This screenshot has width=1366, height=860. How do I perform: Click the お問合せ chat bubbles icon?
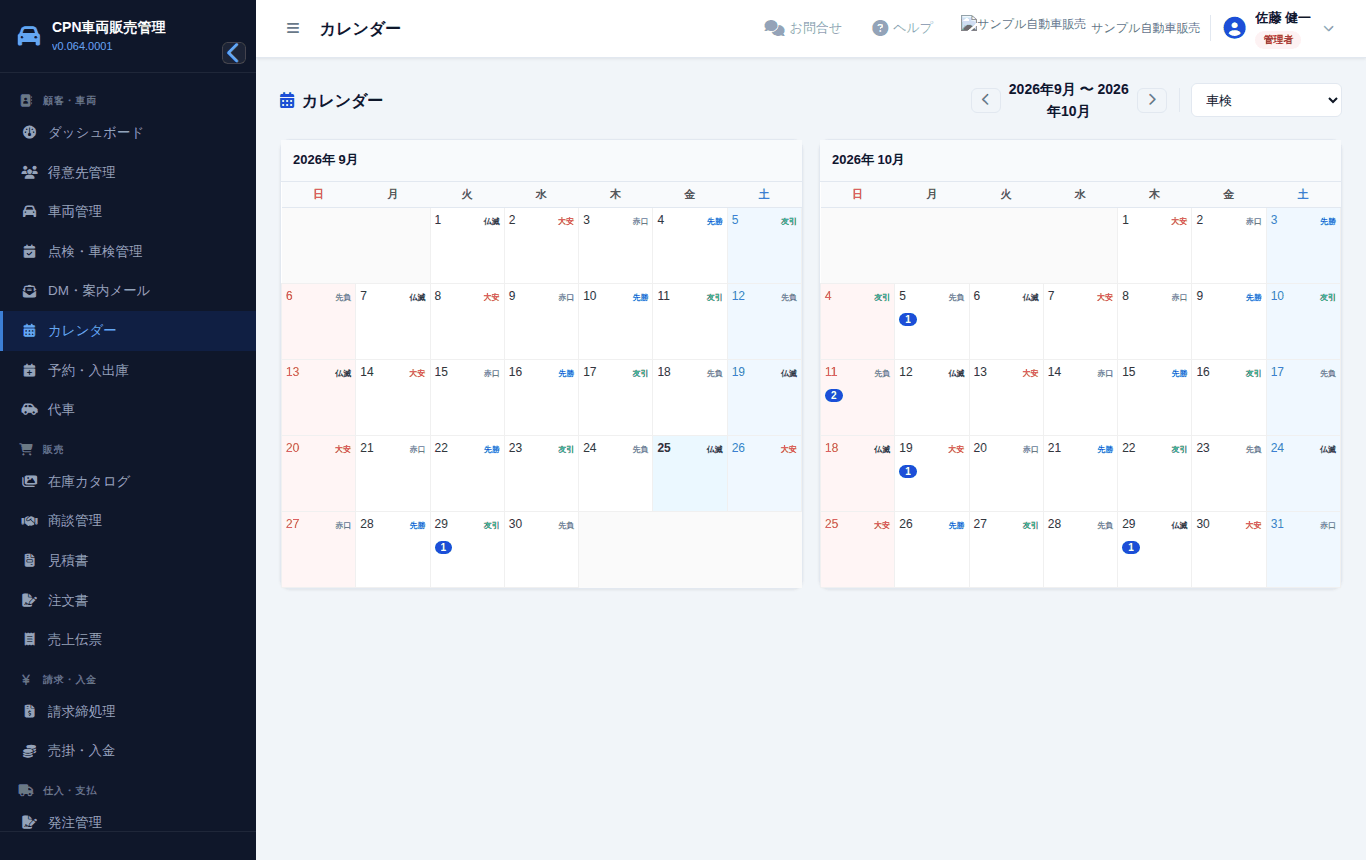point(774,28)
